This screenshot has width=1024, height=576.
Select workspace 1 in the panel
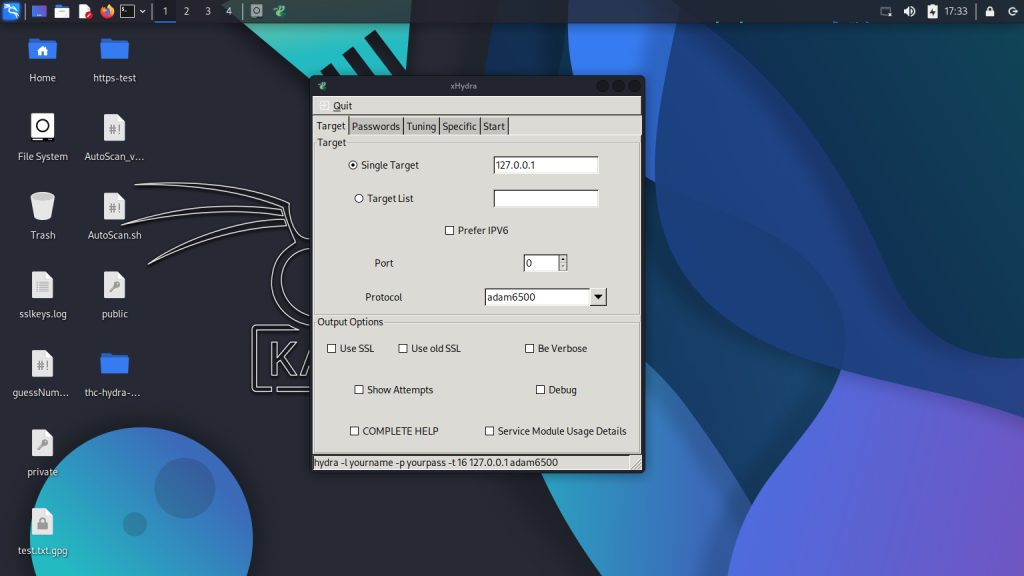coord(165,11)
